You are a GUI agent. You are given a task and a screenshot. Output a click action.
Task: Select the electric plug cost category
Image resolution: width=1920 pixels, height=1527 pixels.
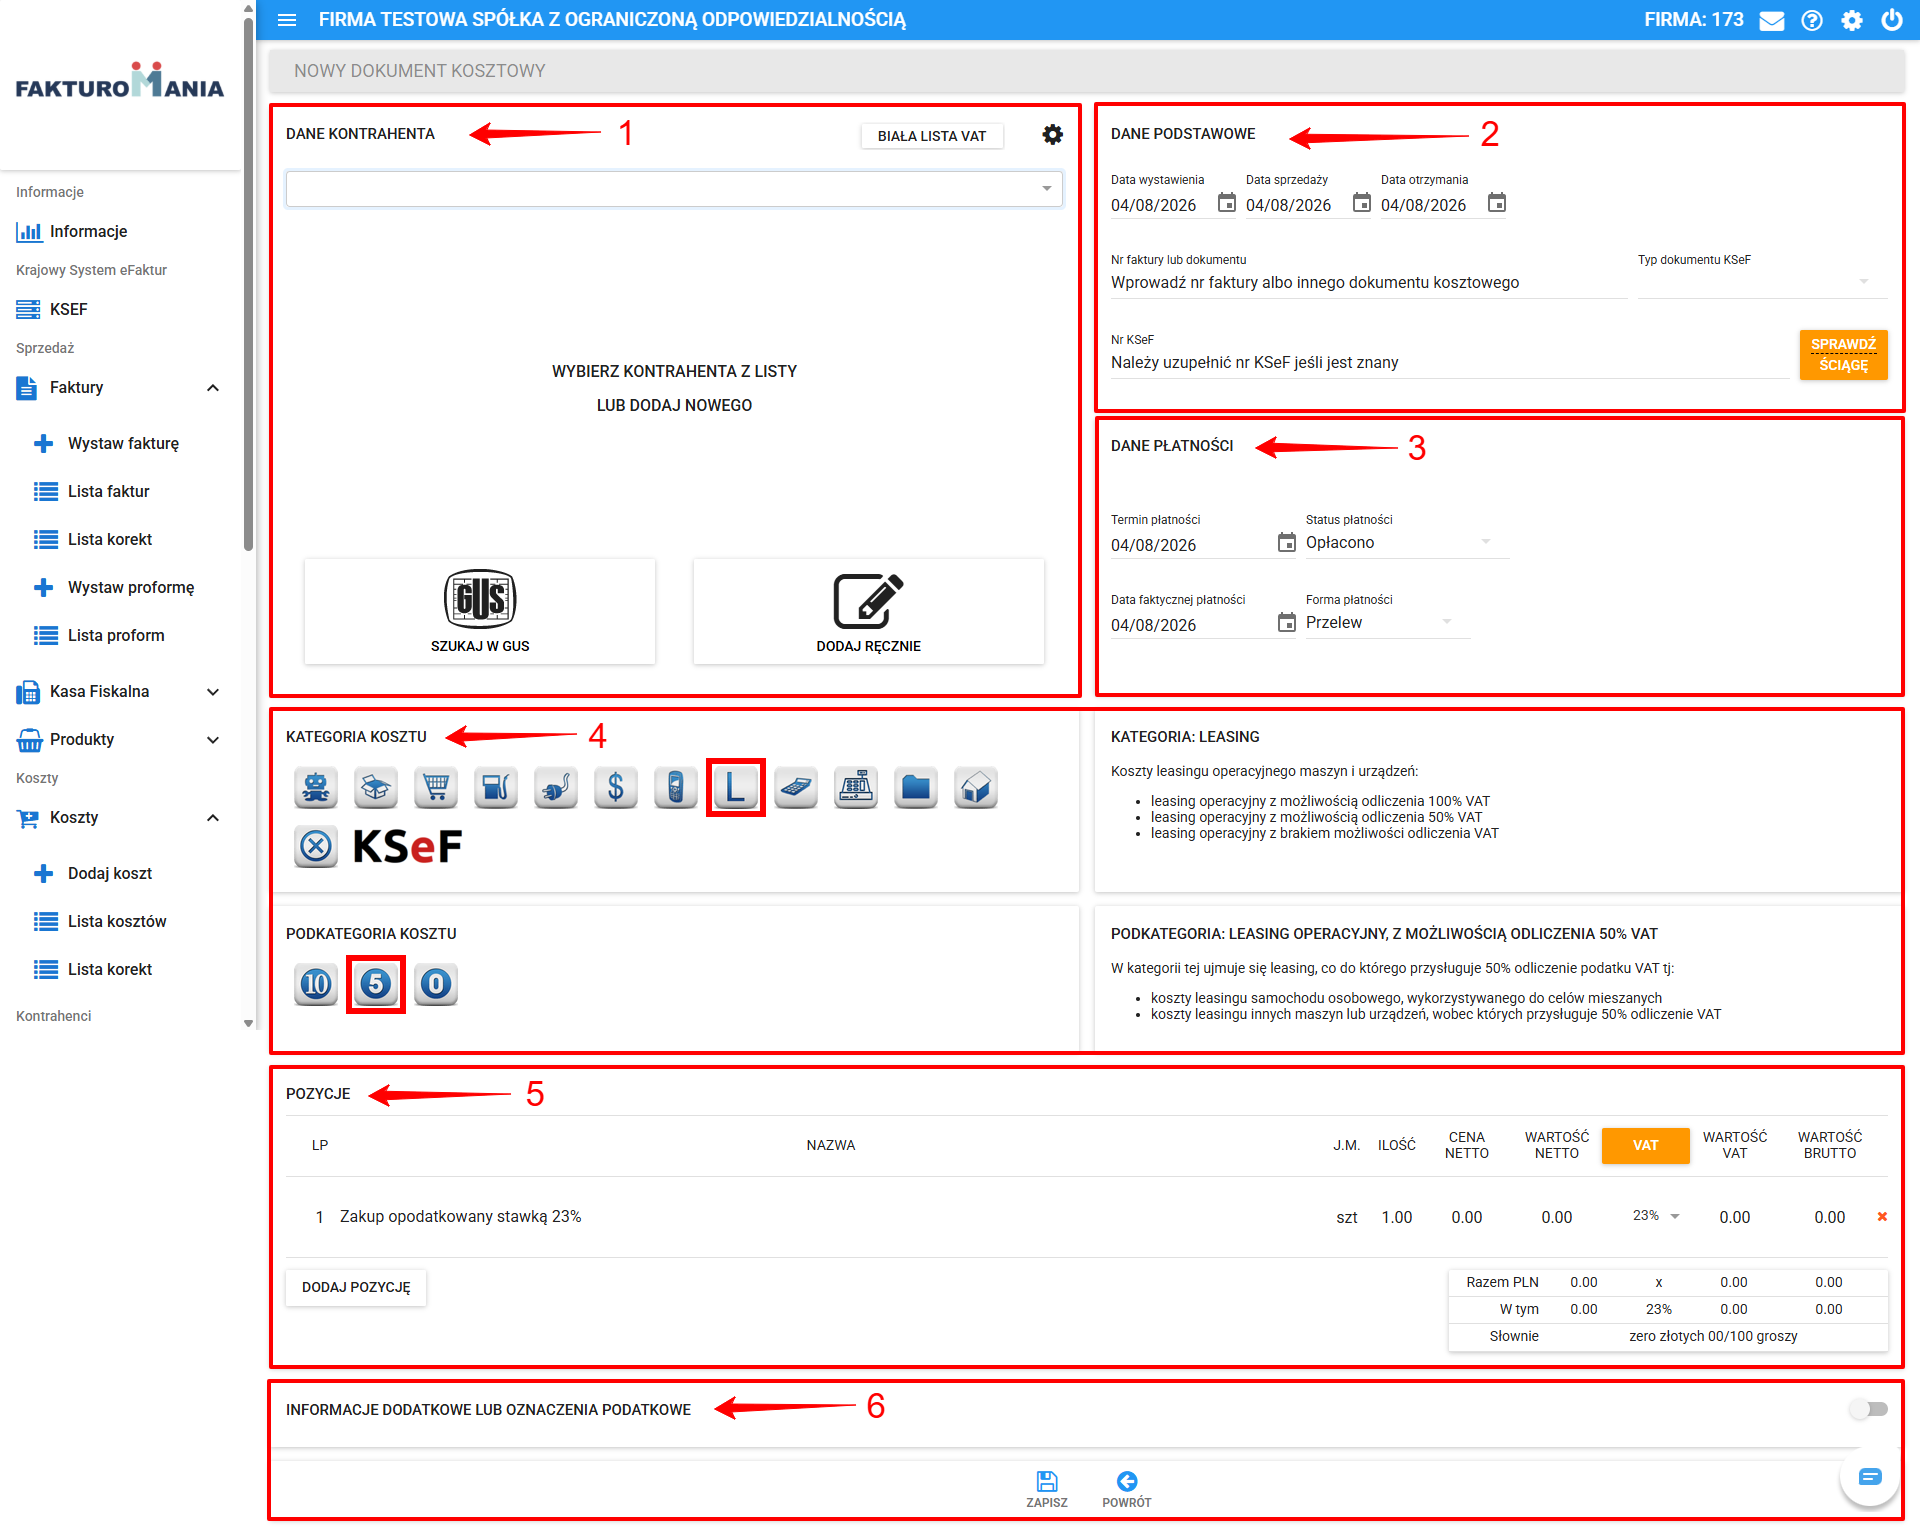pos(556,788)
